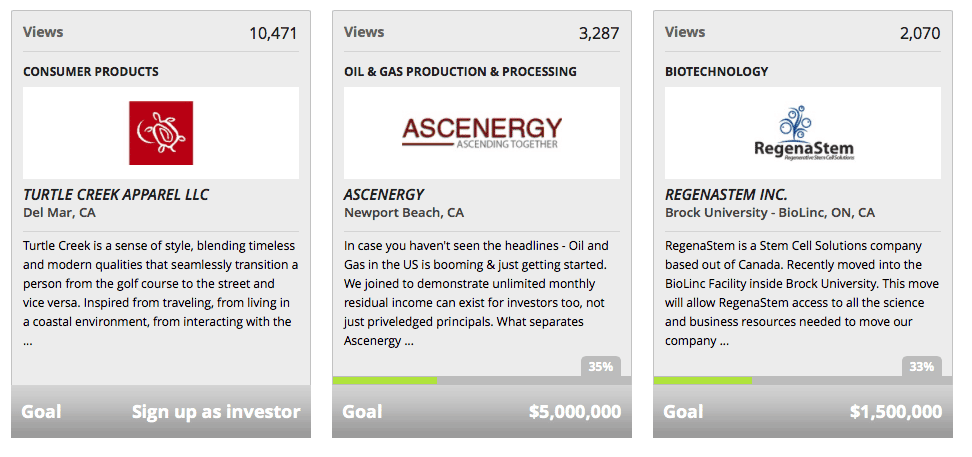Click the Turtle Creek description text
This screenshot has width=972, height=457.
click(x=160, y=293)
